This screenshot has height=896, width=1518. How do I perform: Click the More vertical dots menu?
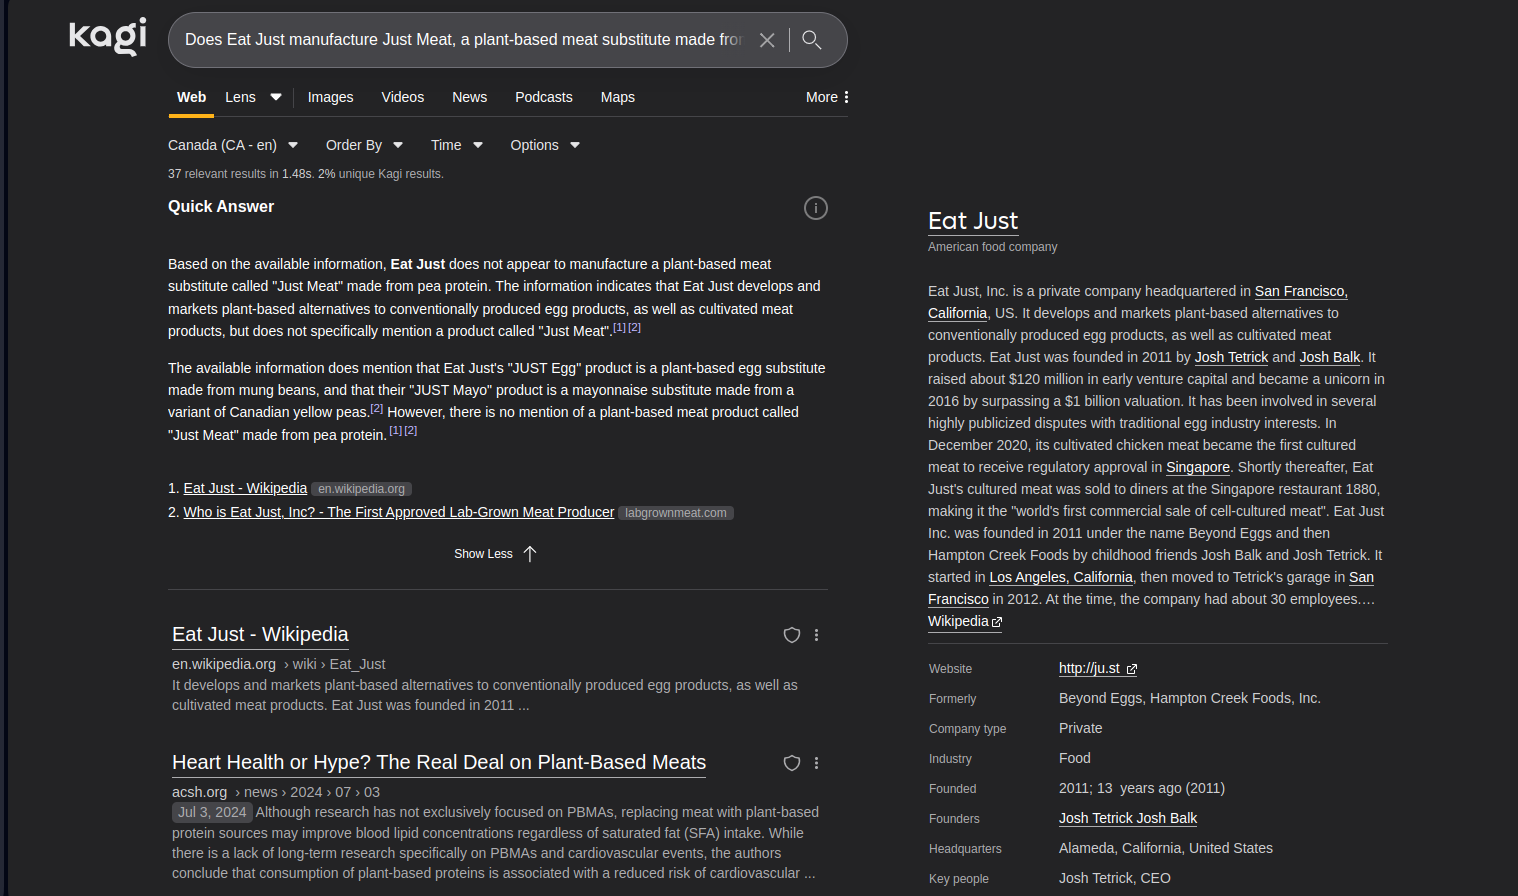point(828,97)
